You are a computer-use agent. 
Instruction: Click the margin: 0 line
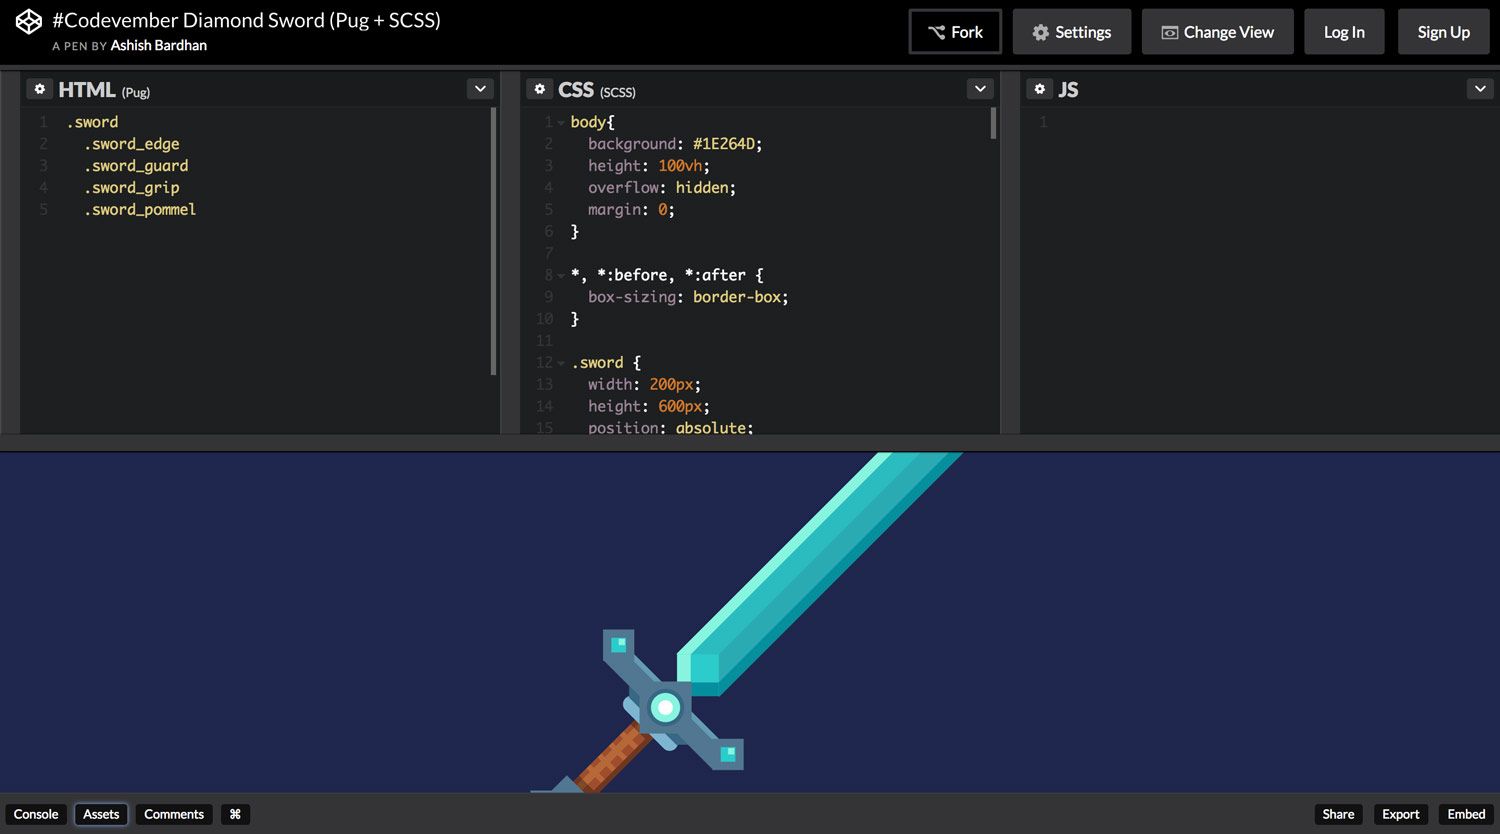pos(632,210)
